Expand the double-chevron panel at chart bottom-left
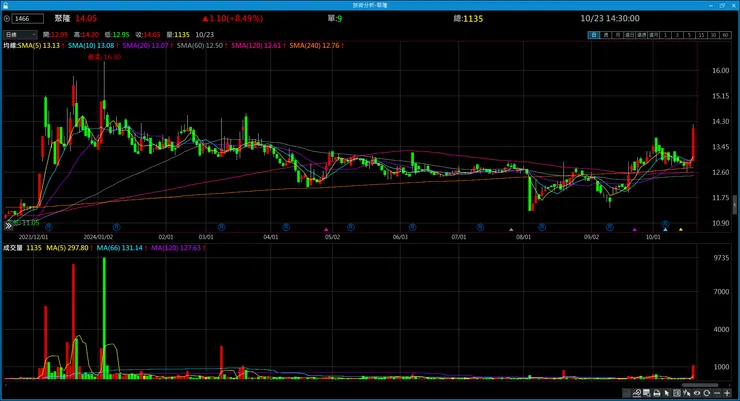The width and height of the screenshot is (740, 401). click(x=8, y=226)
